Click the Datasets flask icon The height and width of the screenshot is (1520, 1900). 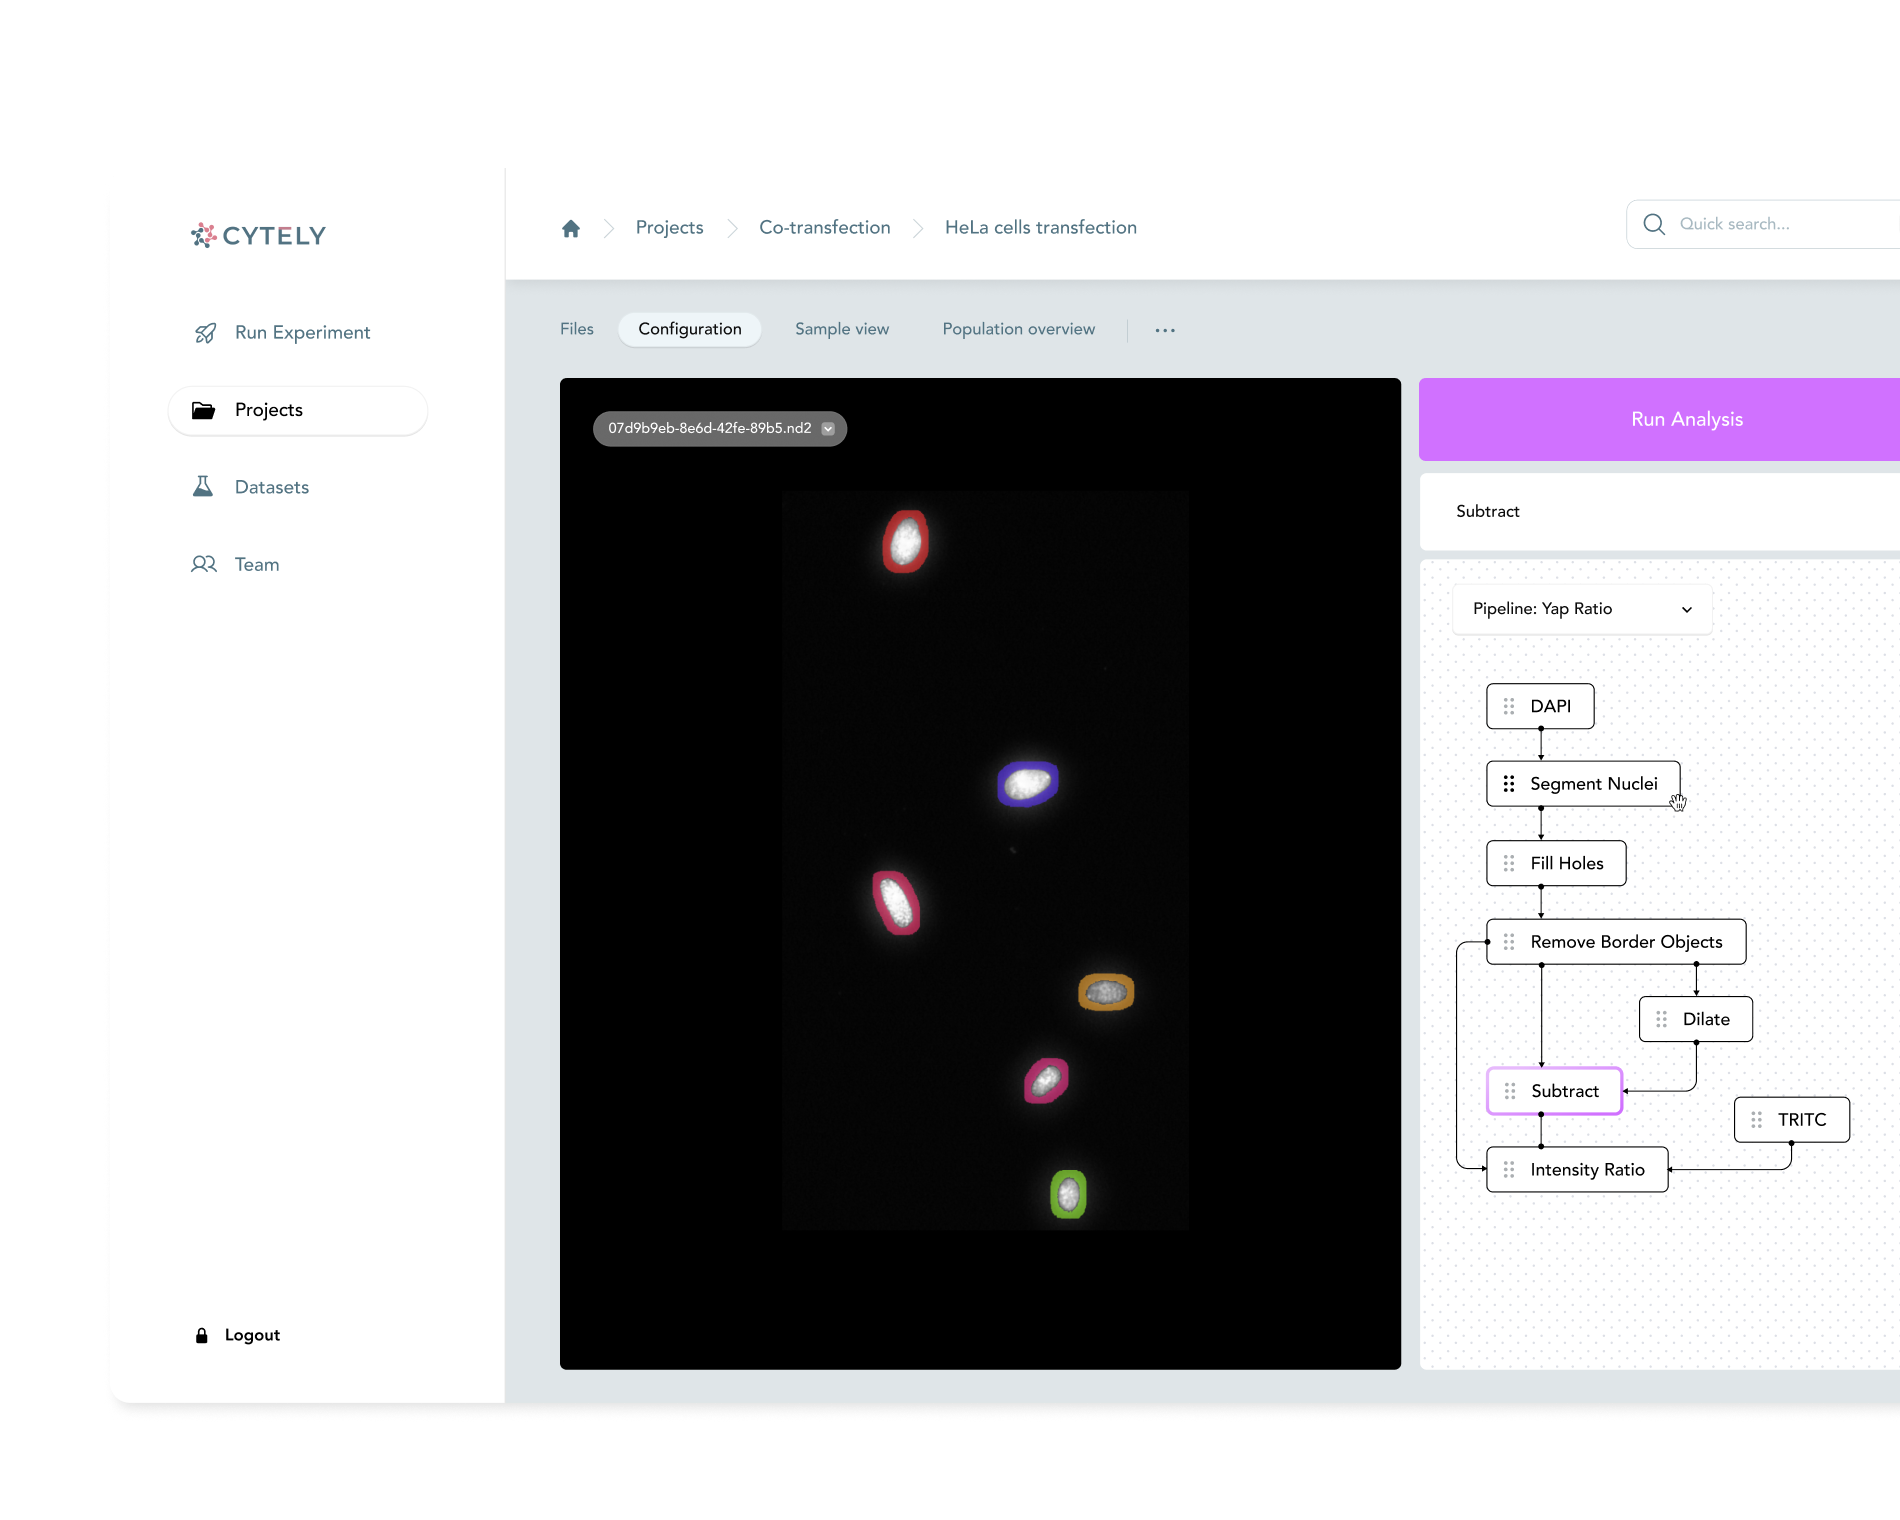[205, 486]
